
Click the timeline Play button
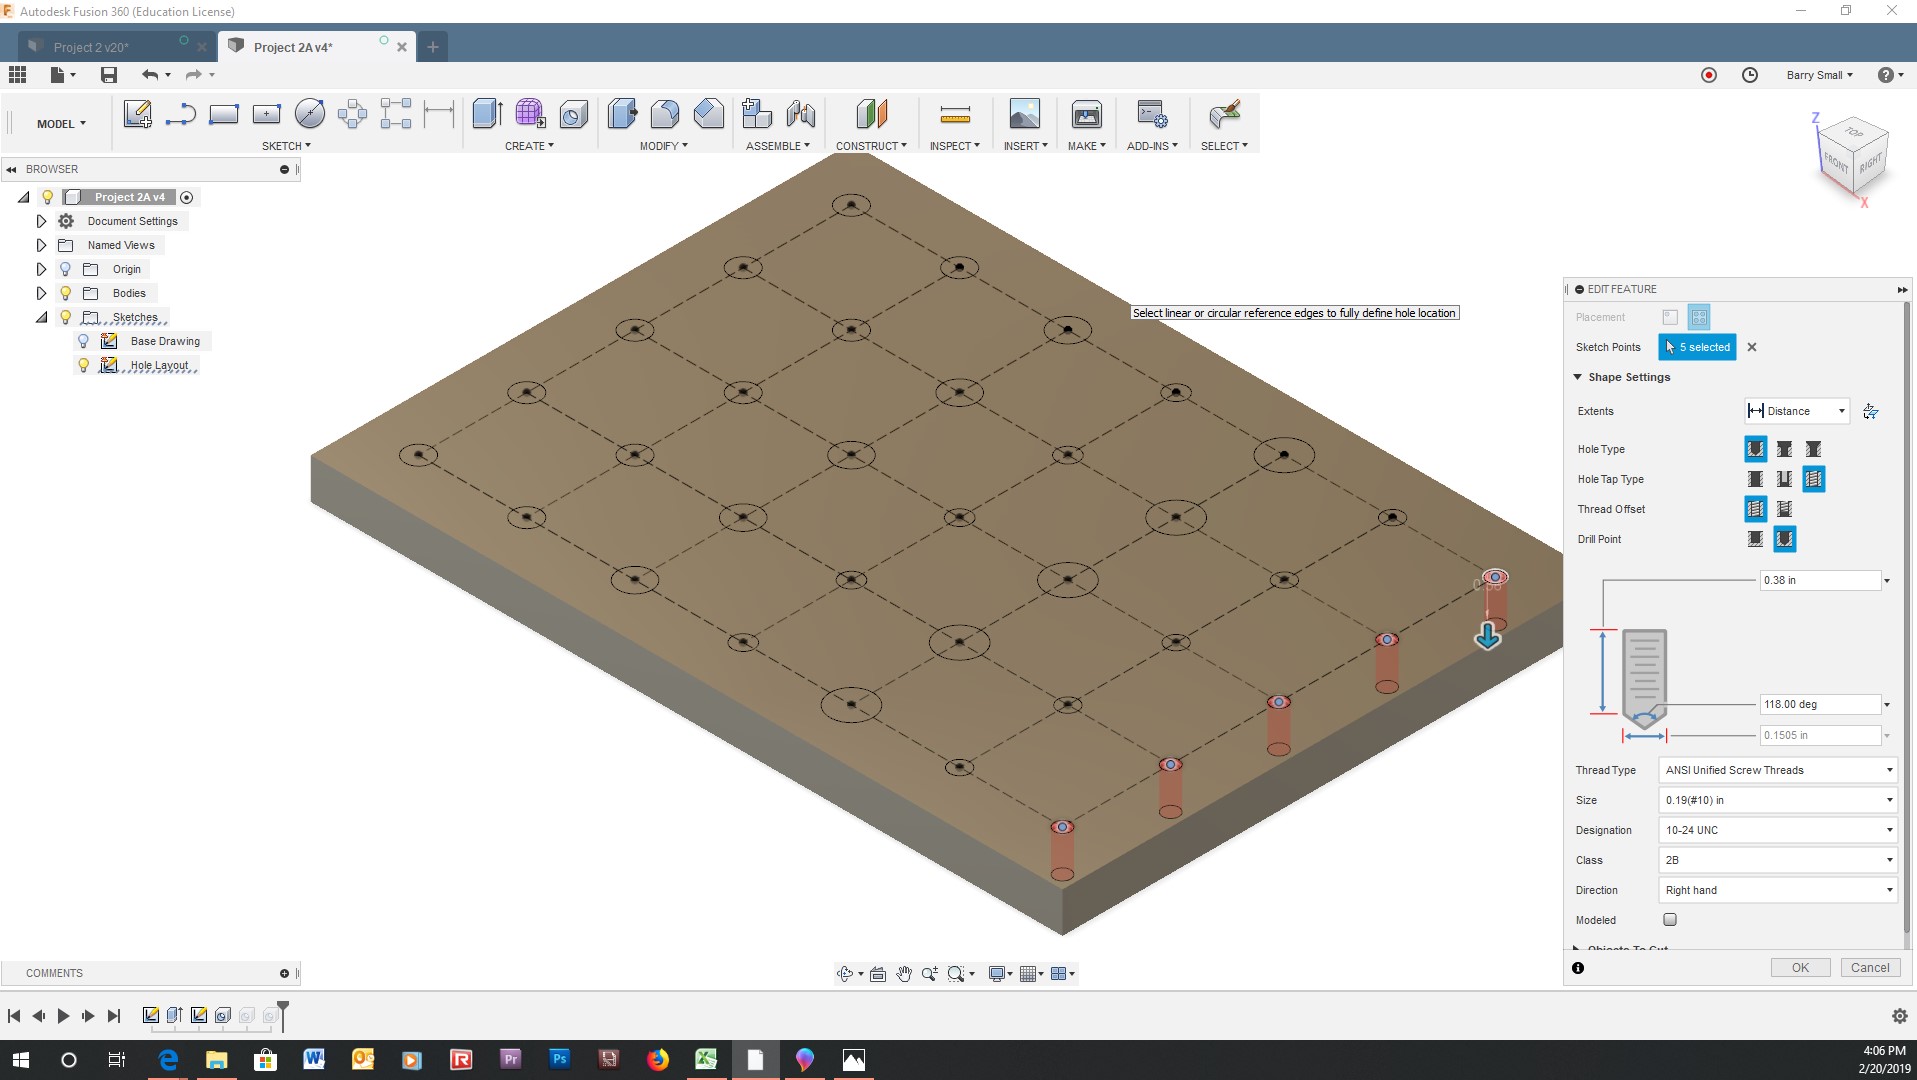point(63,1016)
